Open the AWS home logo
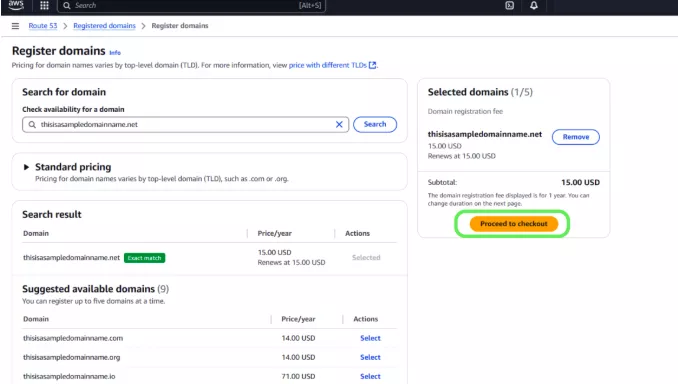 point(16,5)
